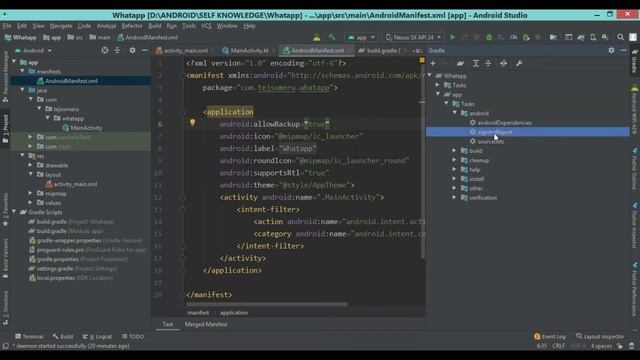This screenshot has width=640, height=360.
Task: Expand the build tasks group in Gradle
Action: click(x=454, y=151)
